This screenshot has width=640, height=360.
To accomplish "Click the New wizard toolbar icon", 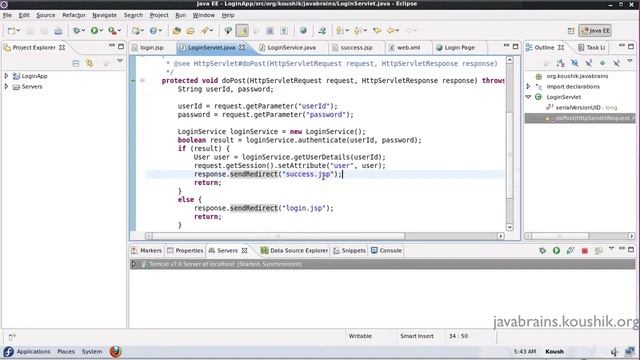I will point(11,31).
